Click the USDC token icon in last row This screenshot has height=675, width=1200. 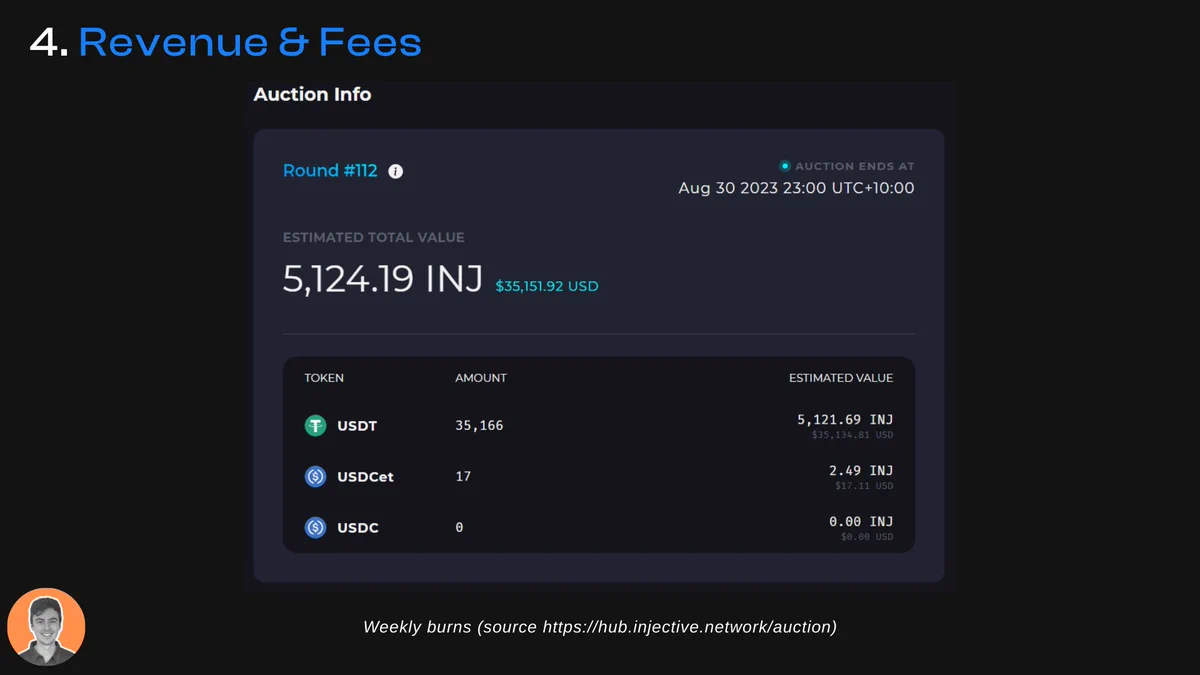pos(315,527)
